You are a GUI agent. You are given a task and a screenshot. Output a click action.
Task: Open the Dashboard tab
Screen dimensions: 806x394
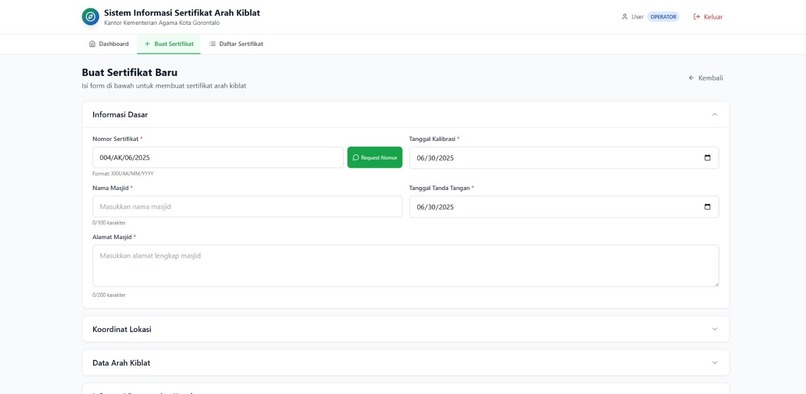click(109, 44)
